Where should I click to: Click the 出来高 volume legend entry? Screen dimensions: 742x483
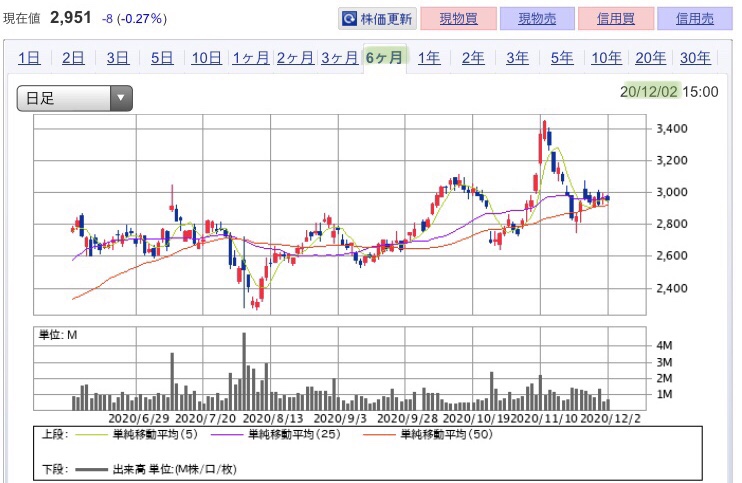click(x=174, y=469)
